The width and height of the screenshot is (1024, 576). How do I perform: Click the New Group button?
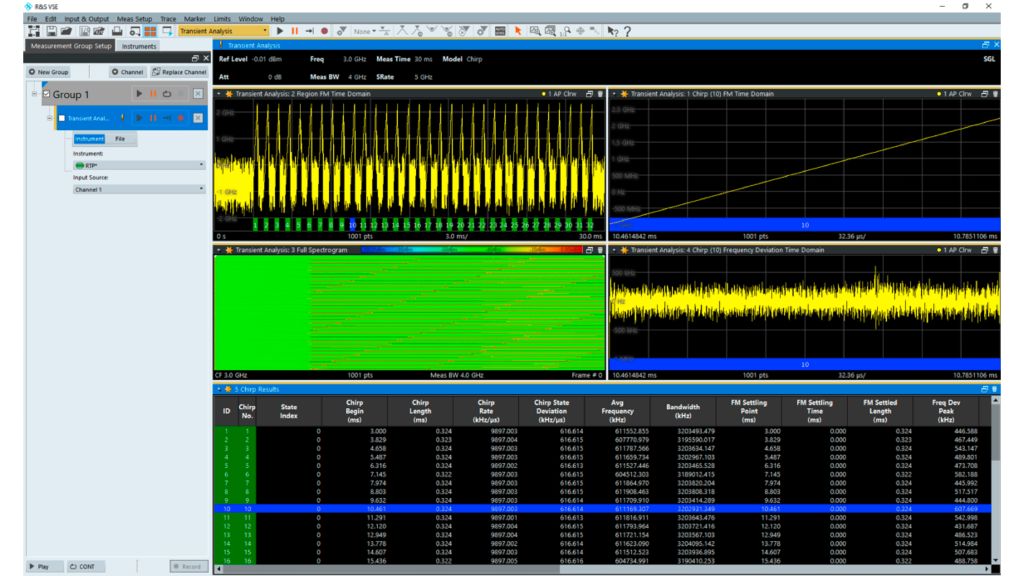tap(49, 72)
